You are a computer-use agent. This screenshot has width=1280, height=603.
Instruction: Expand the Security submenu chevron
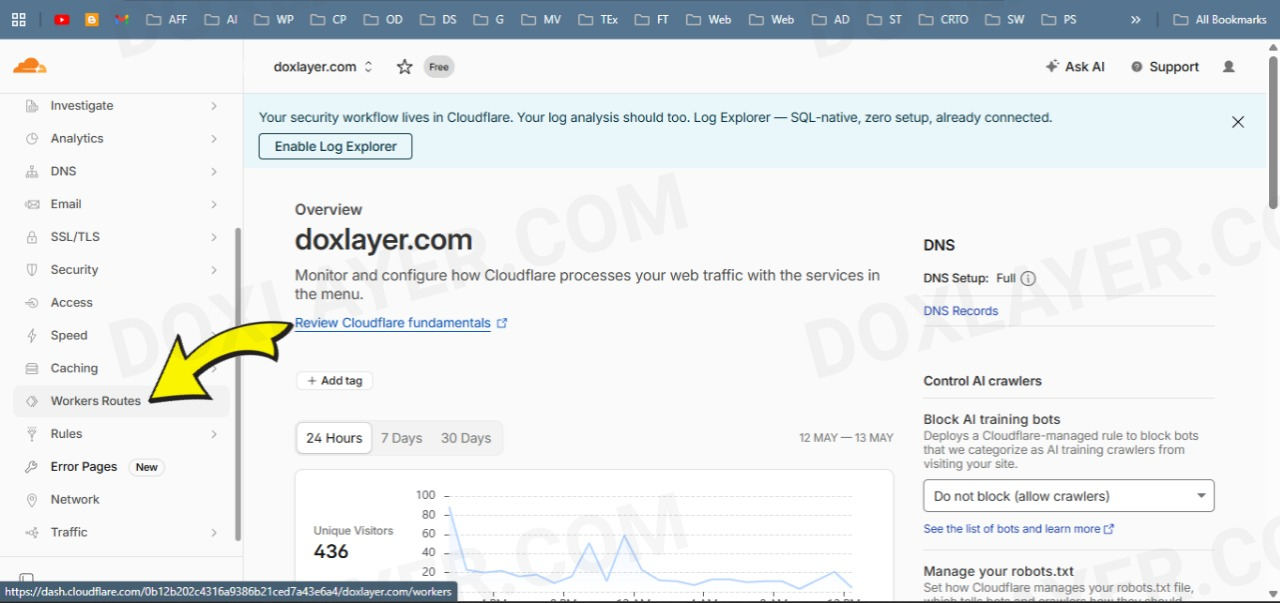point(214,270)
